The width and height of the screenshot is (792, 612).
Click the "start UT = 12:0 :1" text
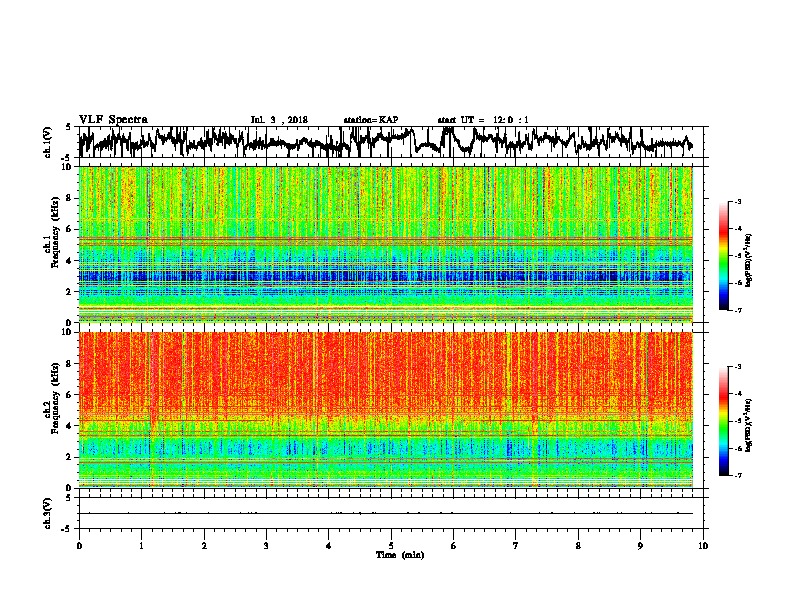483,120
